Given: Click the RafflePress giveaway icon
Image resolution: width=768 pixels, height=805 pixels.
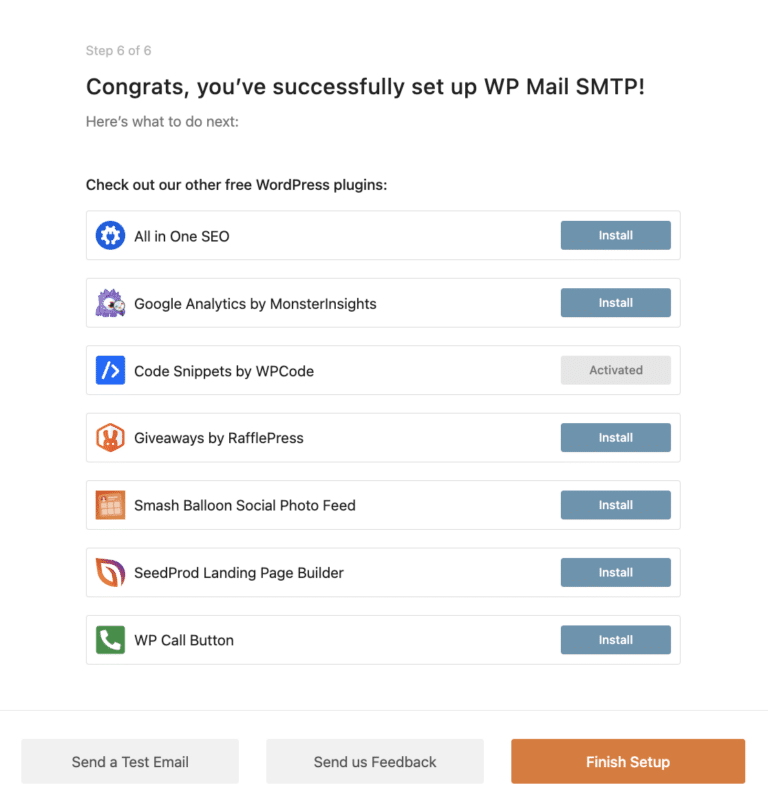Looking at the screenshot, I should pos(110,437).
